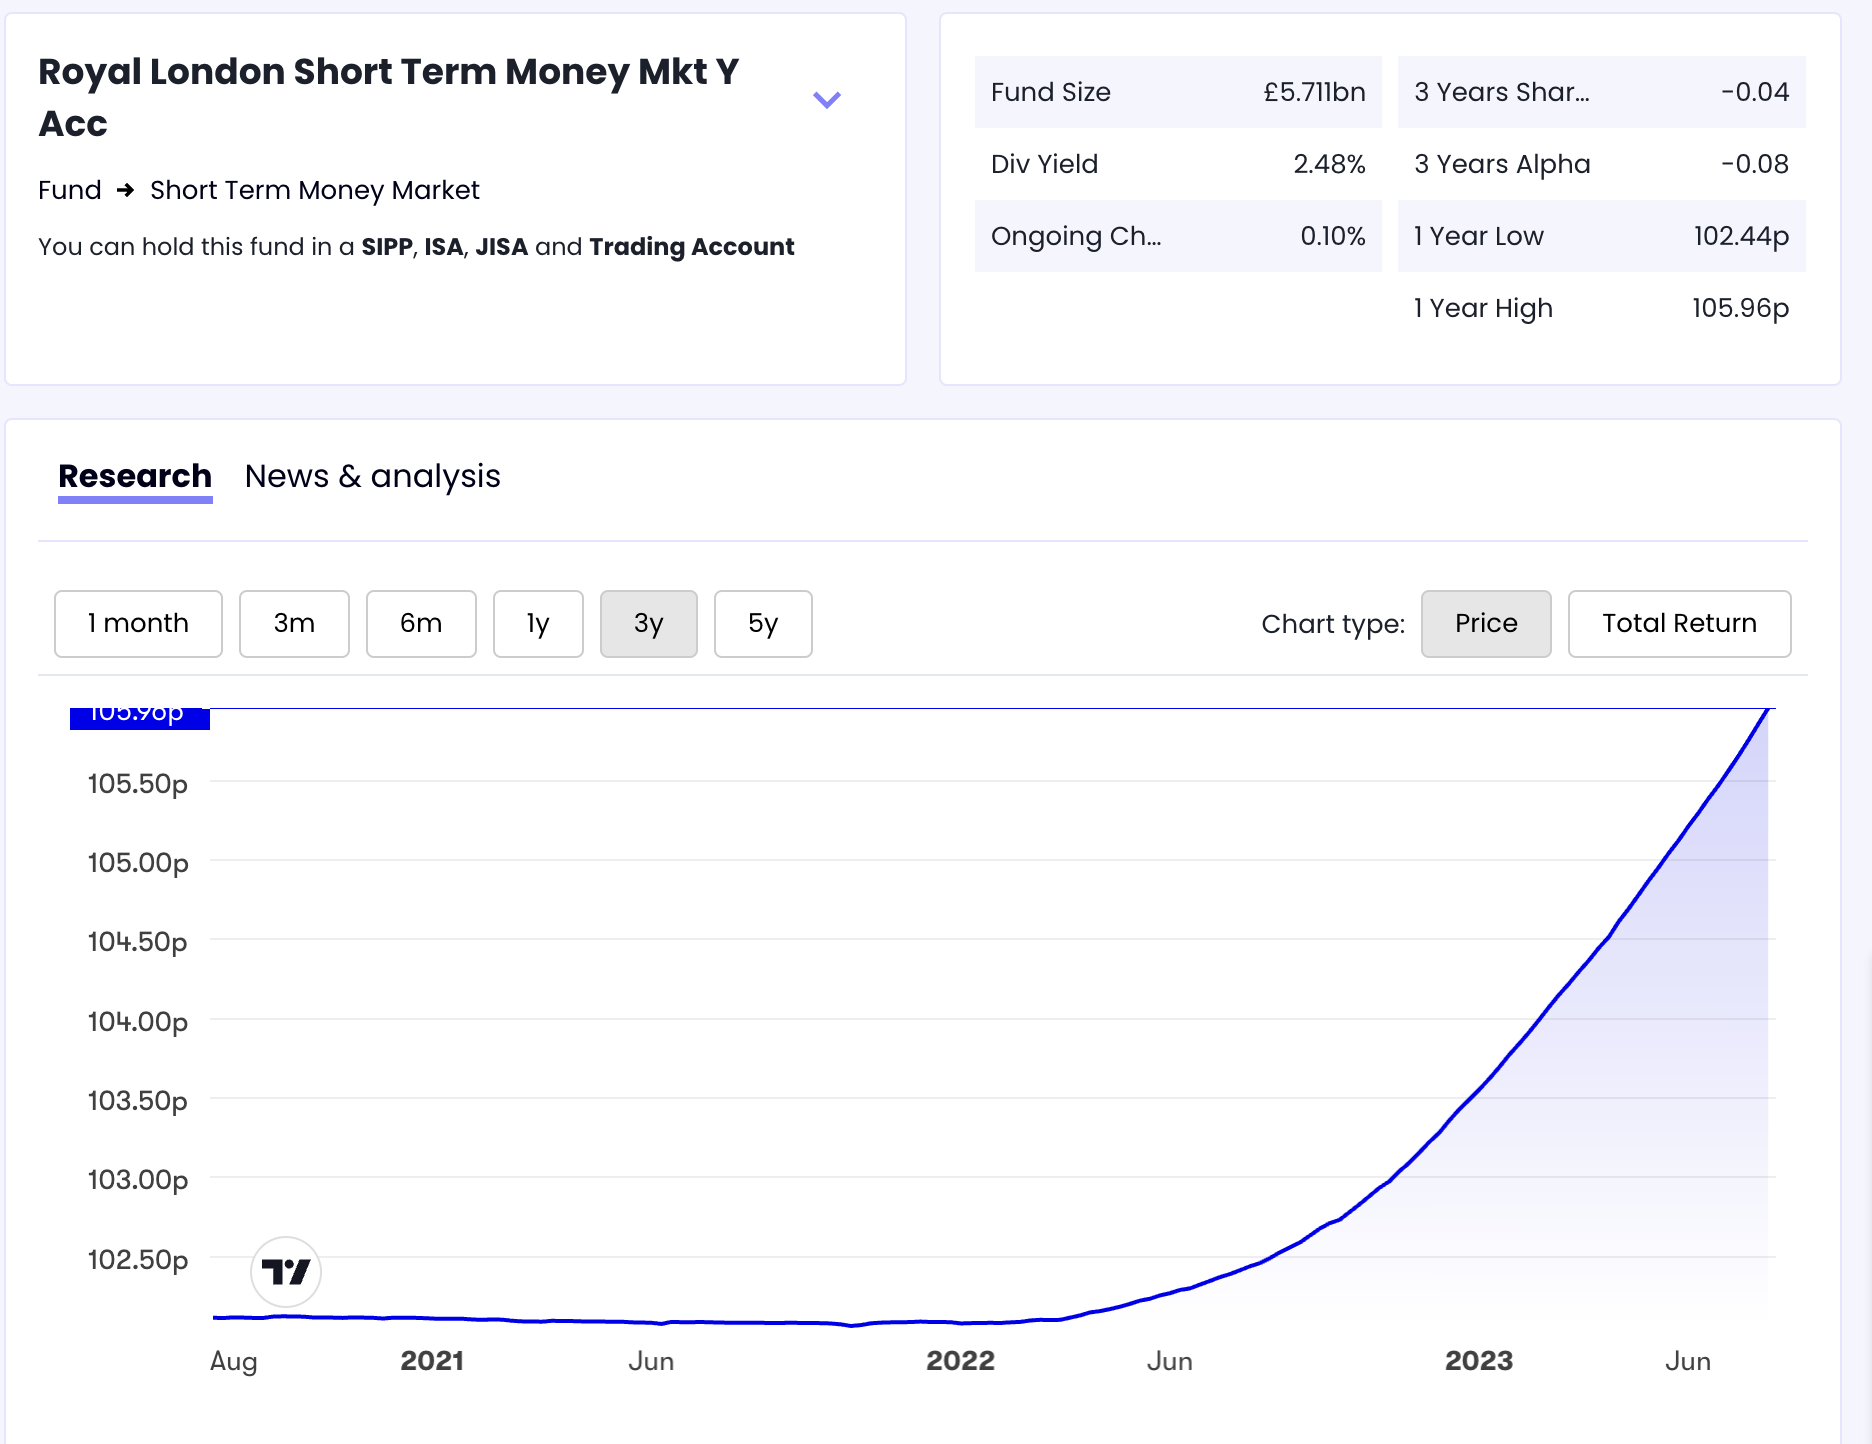Image resolution: width=1872 pixels, height=1444 pixels.
Task: Click the 105.50p price axis label
Action: coord(138,783)
